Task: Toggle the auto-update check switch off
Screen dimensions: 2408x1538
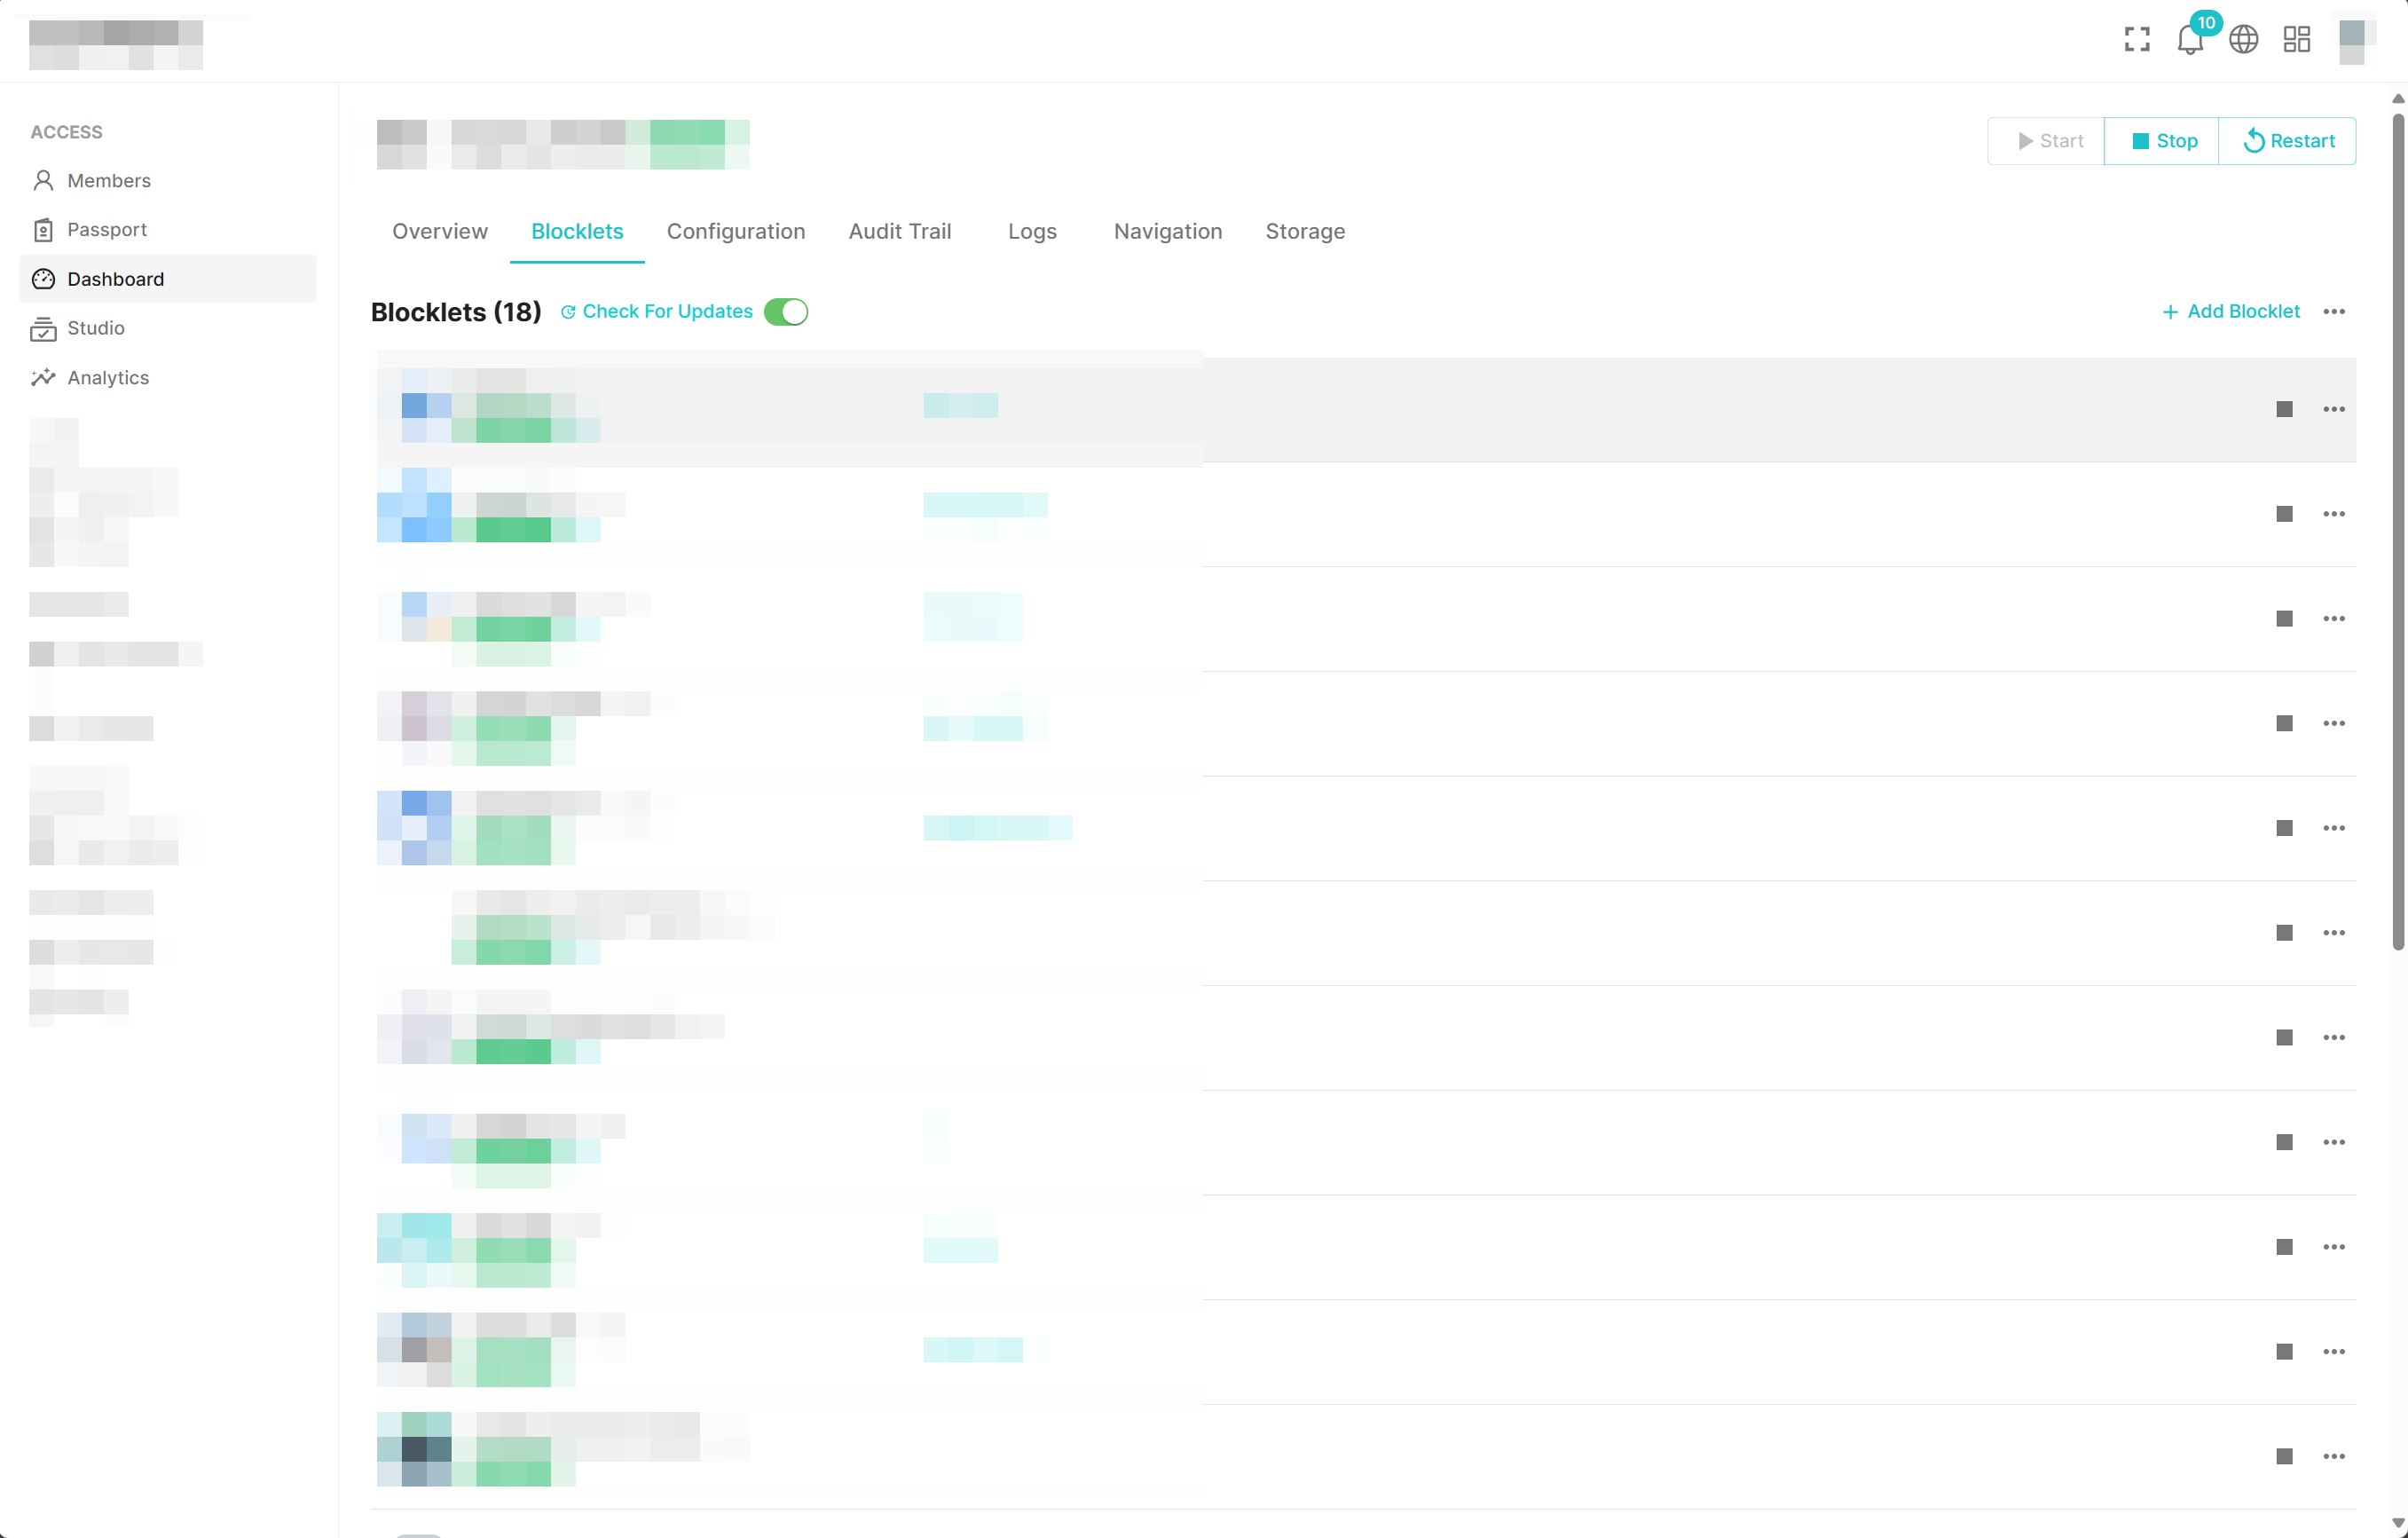Action: [786, 312]
